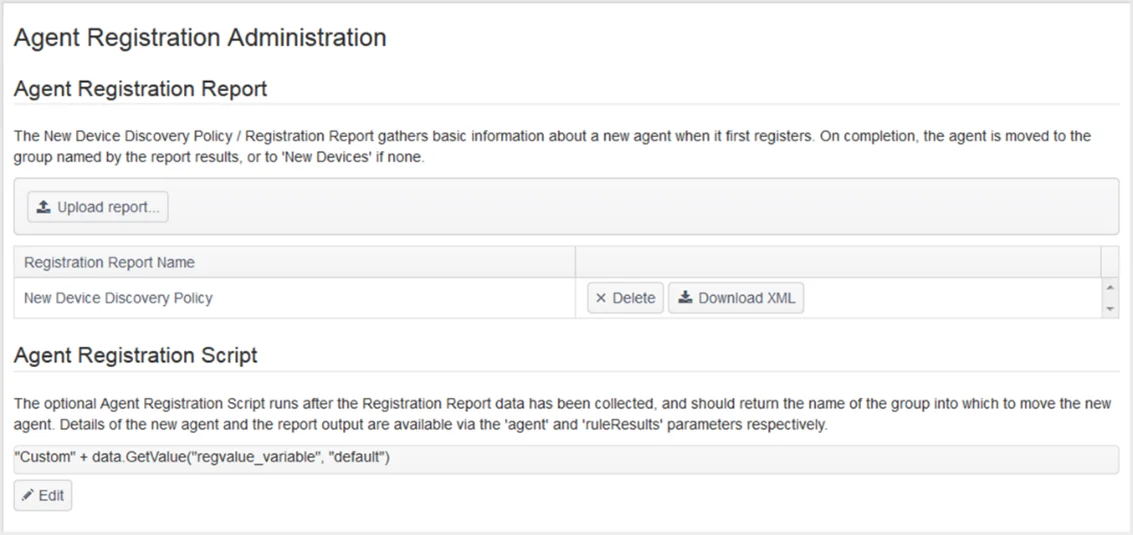The height and width of the screenshot is (535, 1133).
Task: Sort by Registration Report Name column header
Action: coord(110,262)
